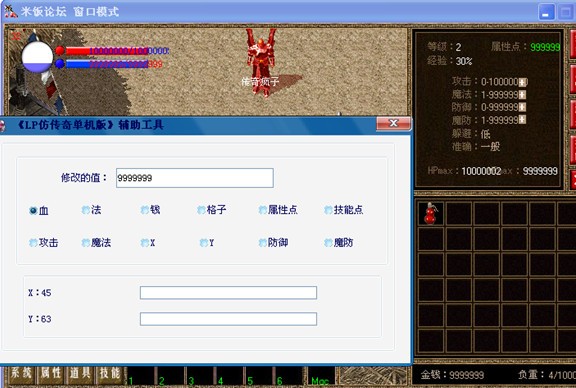576x388 pixels.
Task: Click the blue MP bar
Action: tap(107, 64)
